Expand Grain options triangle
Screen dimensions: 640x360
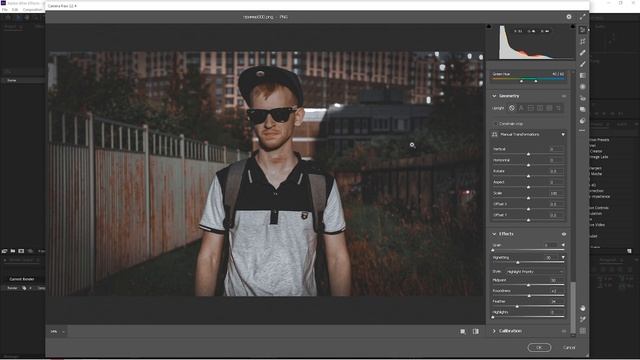(x=563, y=245)
